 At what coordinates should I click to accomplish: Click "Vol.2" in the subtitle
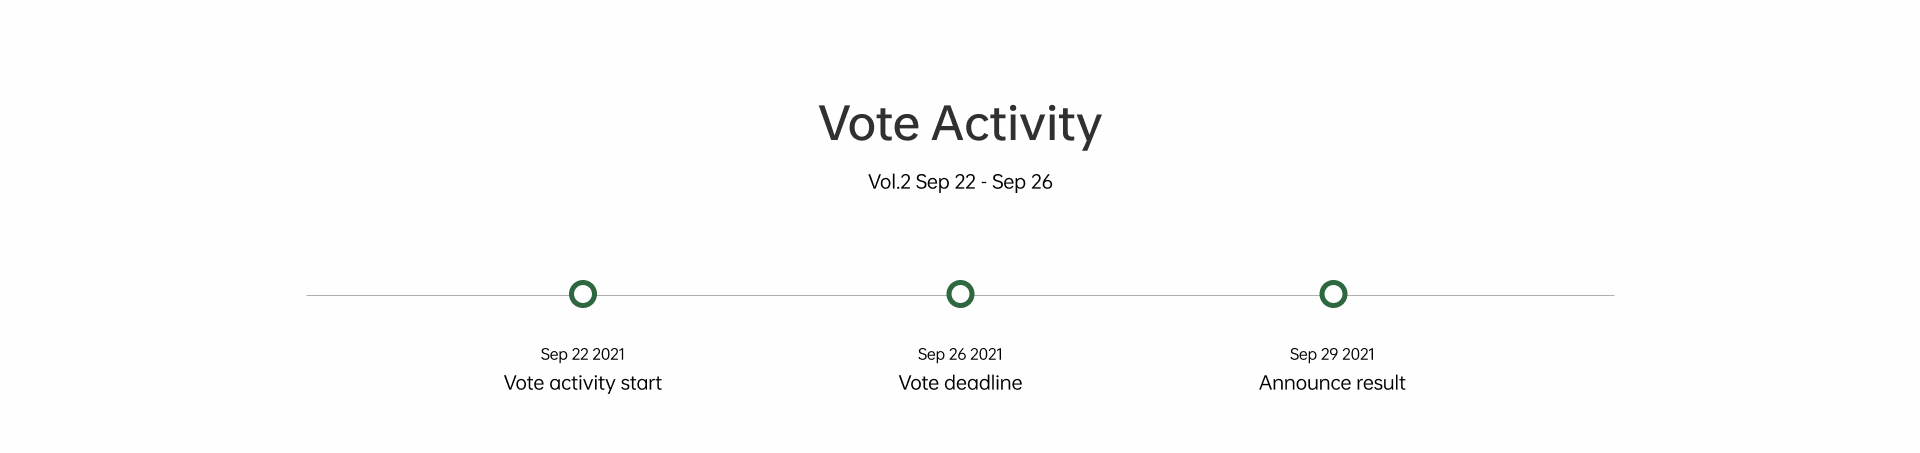[x=889, y=182]
